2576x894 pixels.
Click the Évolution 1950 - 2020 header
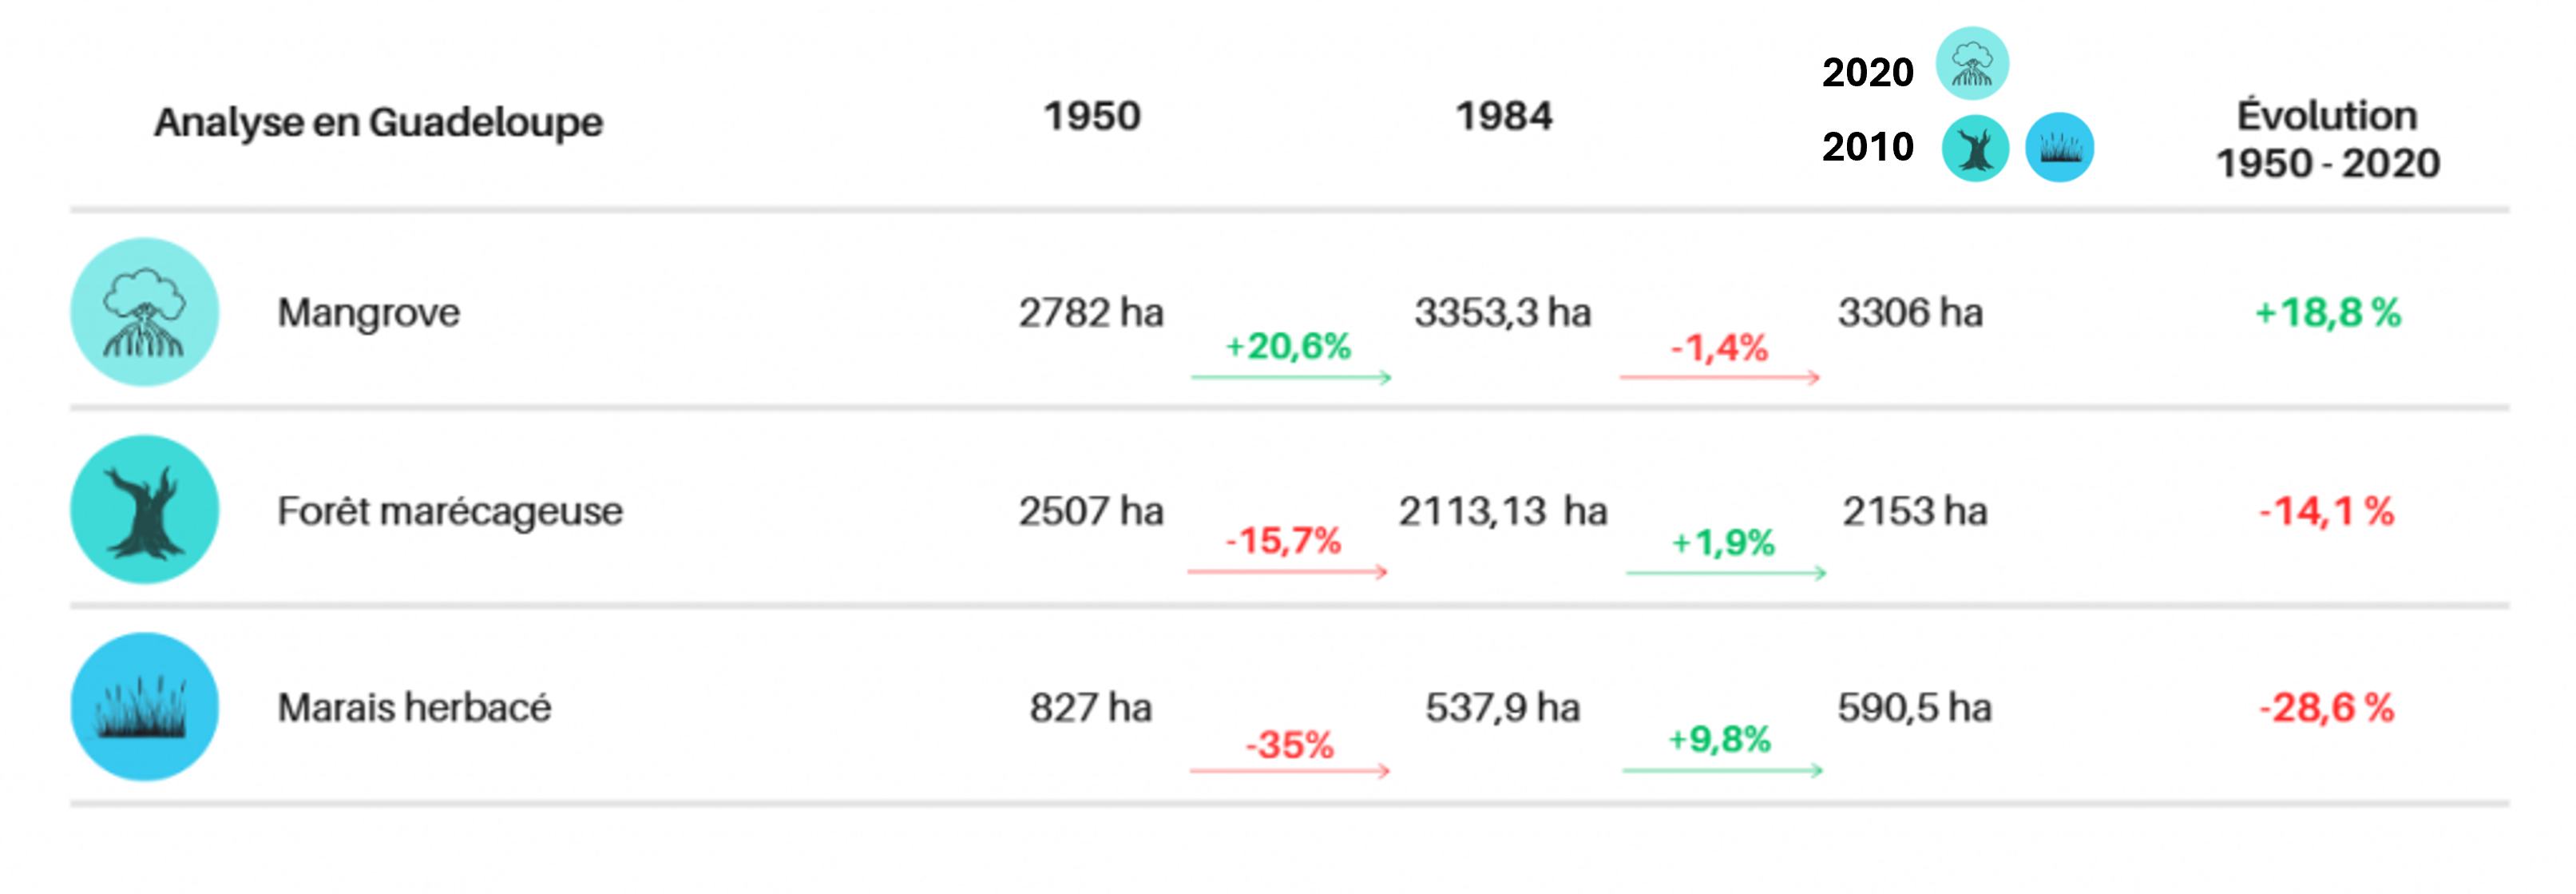(x=2327, y=139)
